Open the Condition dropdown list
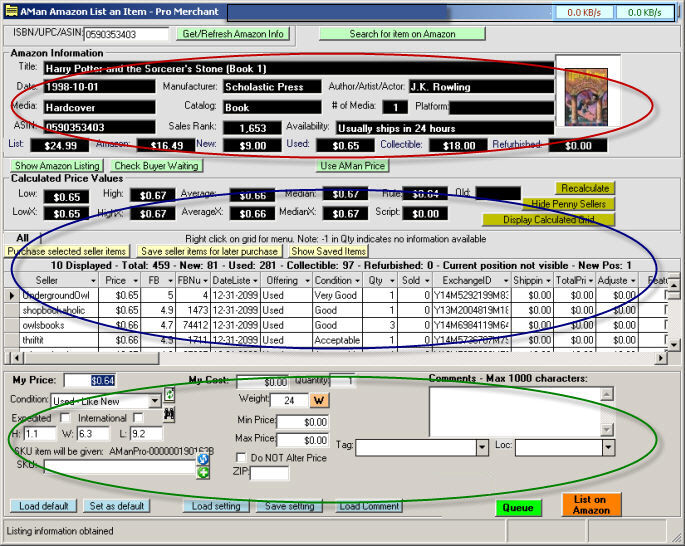Image resolution: width=685 pixels, height=546 pixels. 153,400
